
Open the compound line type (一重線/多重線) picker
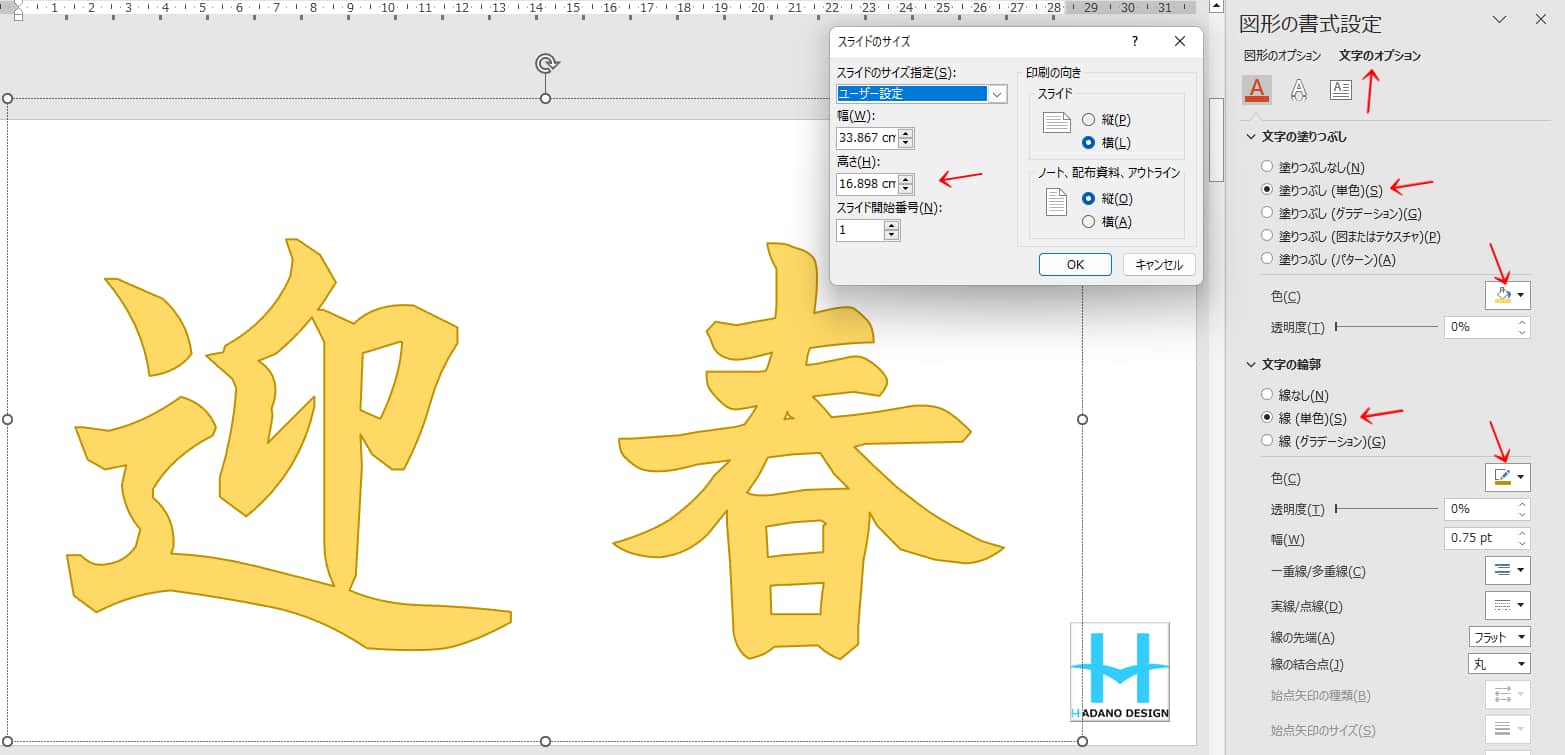1507,571
